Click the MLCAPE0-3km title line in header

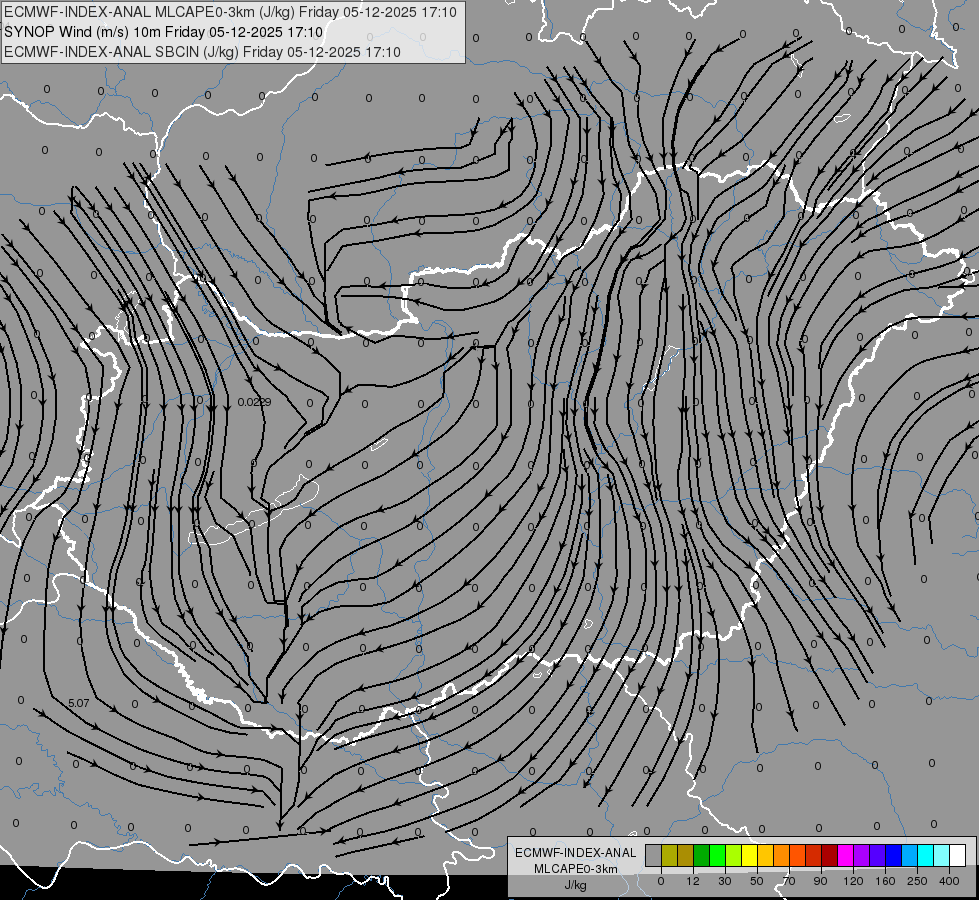[230, 12]
